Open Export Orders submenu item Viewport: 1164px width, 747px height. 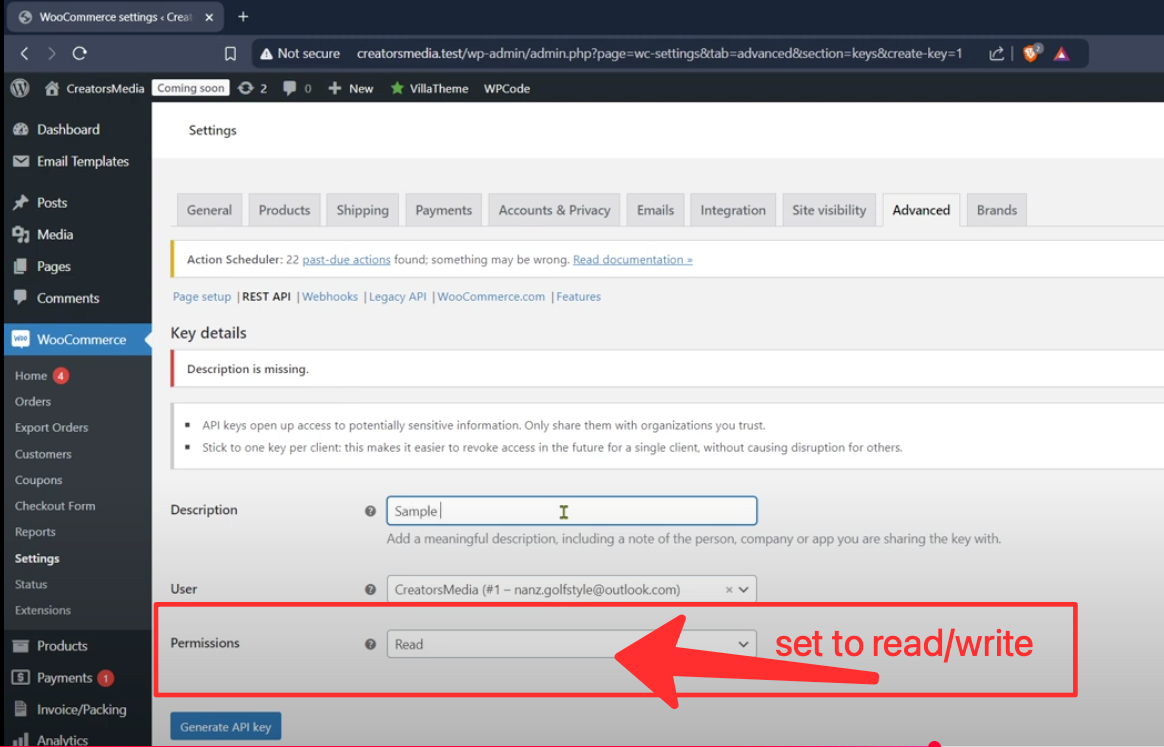[51, 428]
